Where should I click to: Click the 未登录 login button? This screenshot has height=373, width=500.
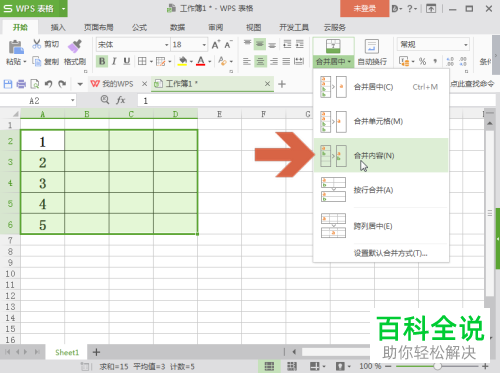365,8
